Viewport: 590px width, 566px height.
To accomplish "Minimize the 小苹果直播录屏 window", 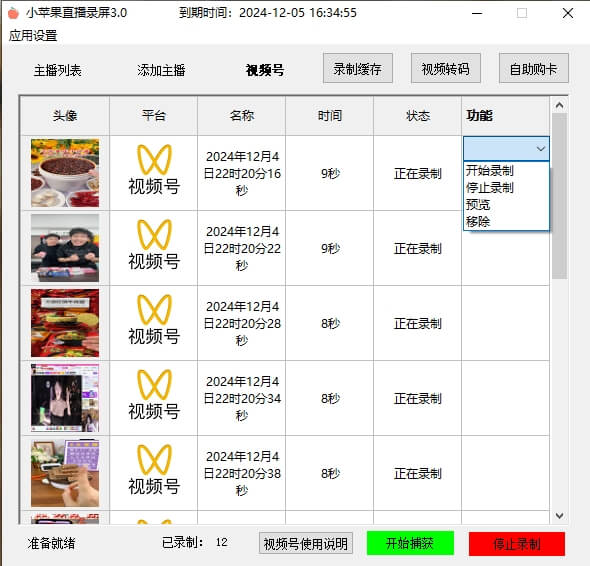I will (477, 13).
